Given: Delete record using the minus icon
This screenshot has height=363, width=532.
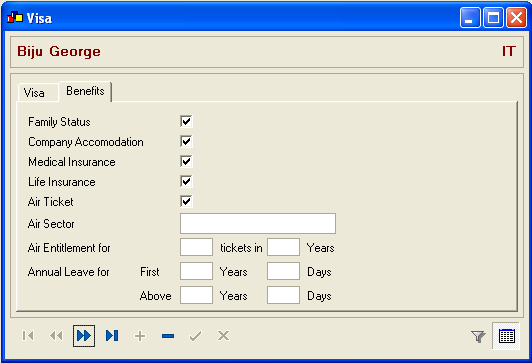Looking at the screenshot, I should [x=168, y=336].
